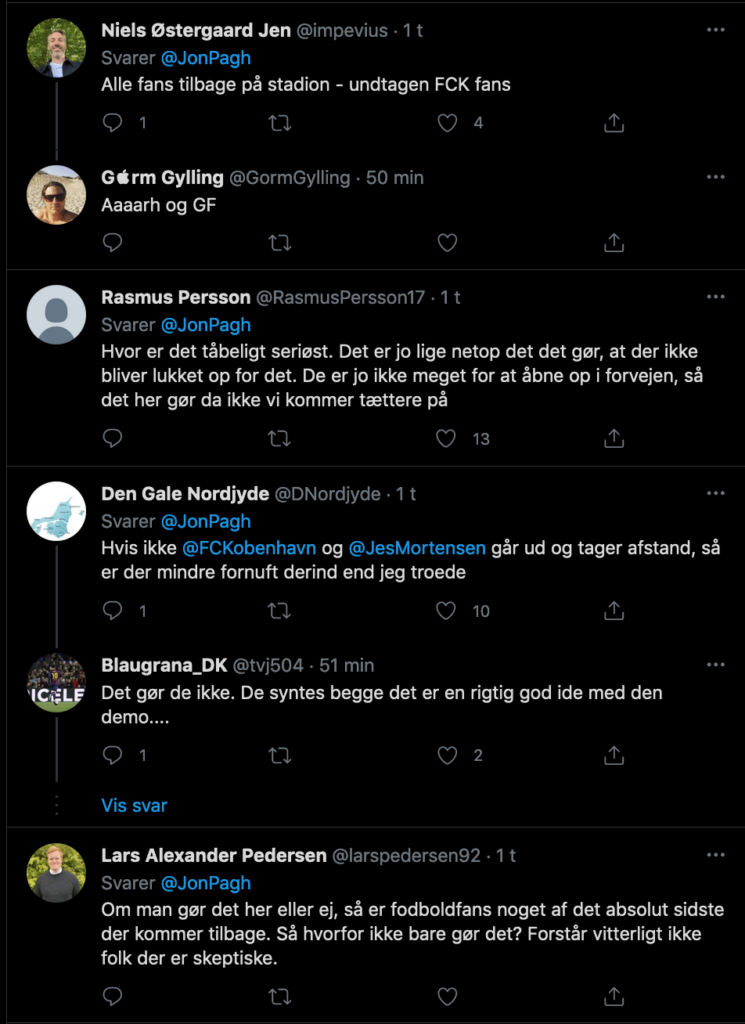Reply to Den Gale Nordjyde's tweet

coord(113,611)
